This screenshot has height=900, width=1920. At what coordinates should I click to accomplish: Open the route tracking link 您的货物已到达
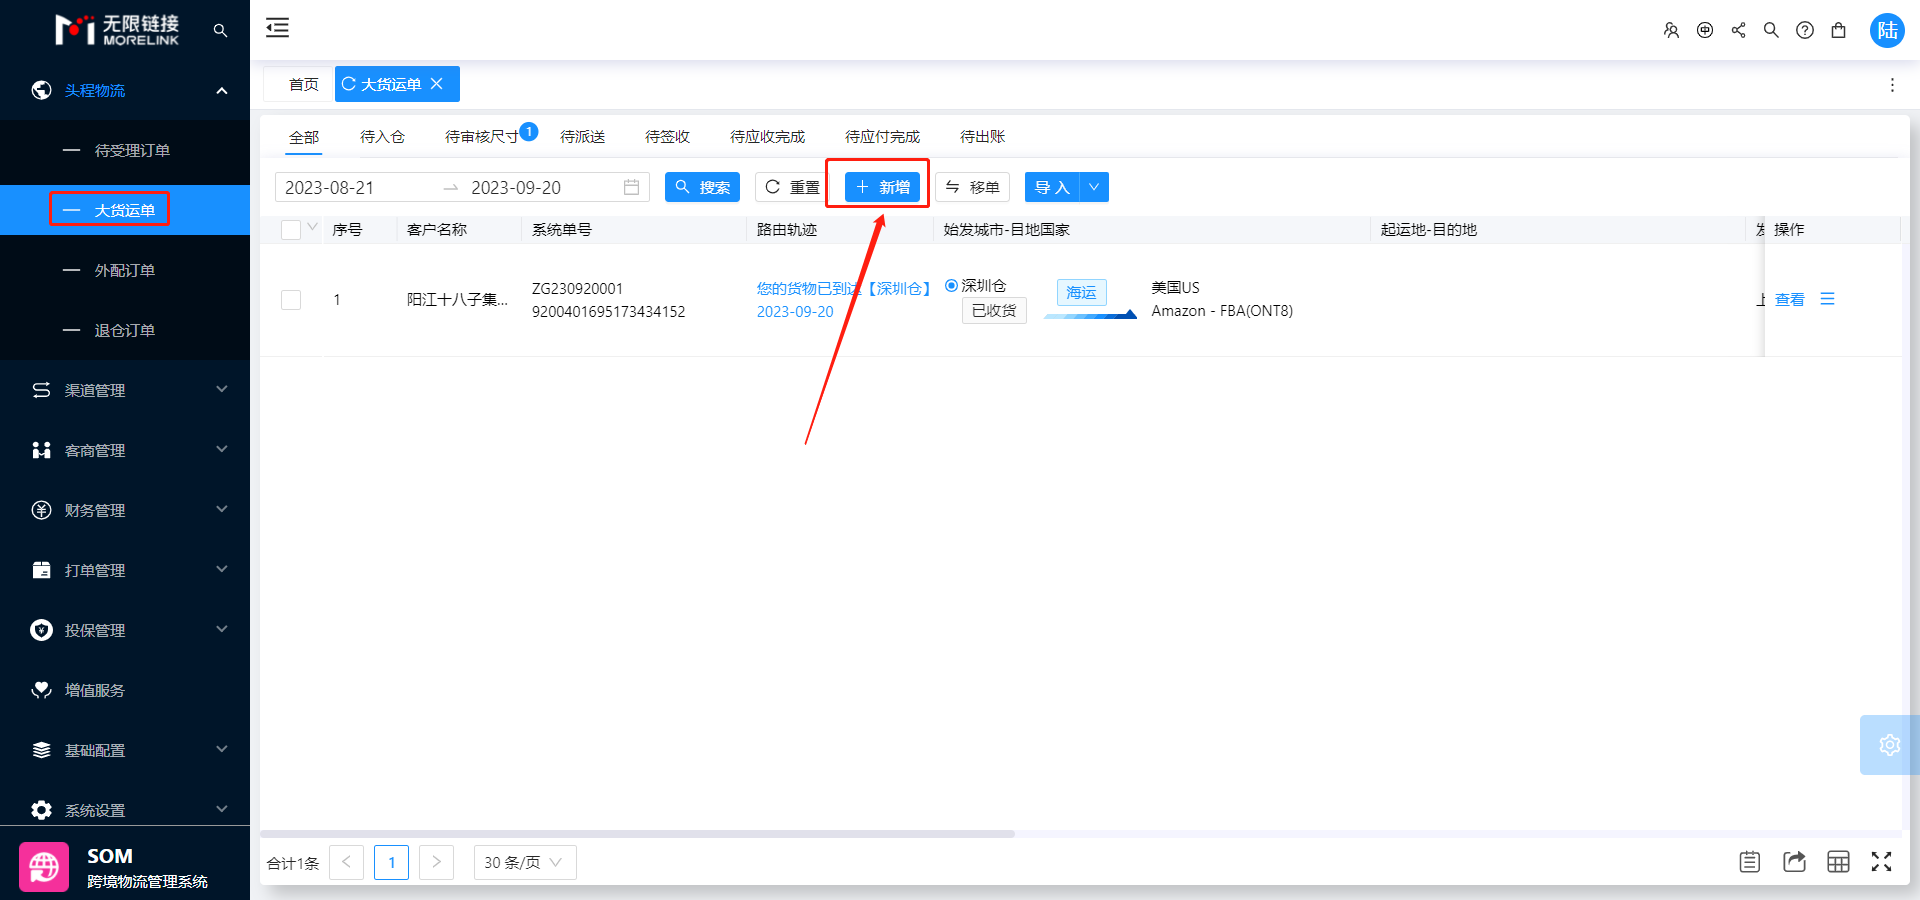[x=844, y=288]
